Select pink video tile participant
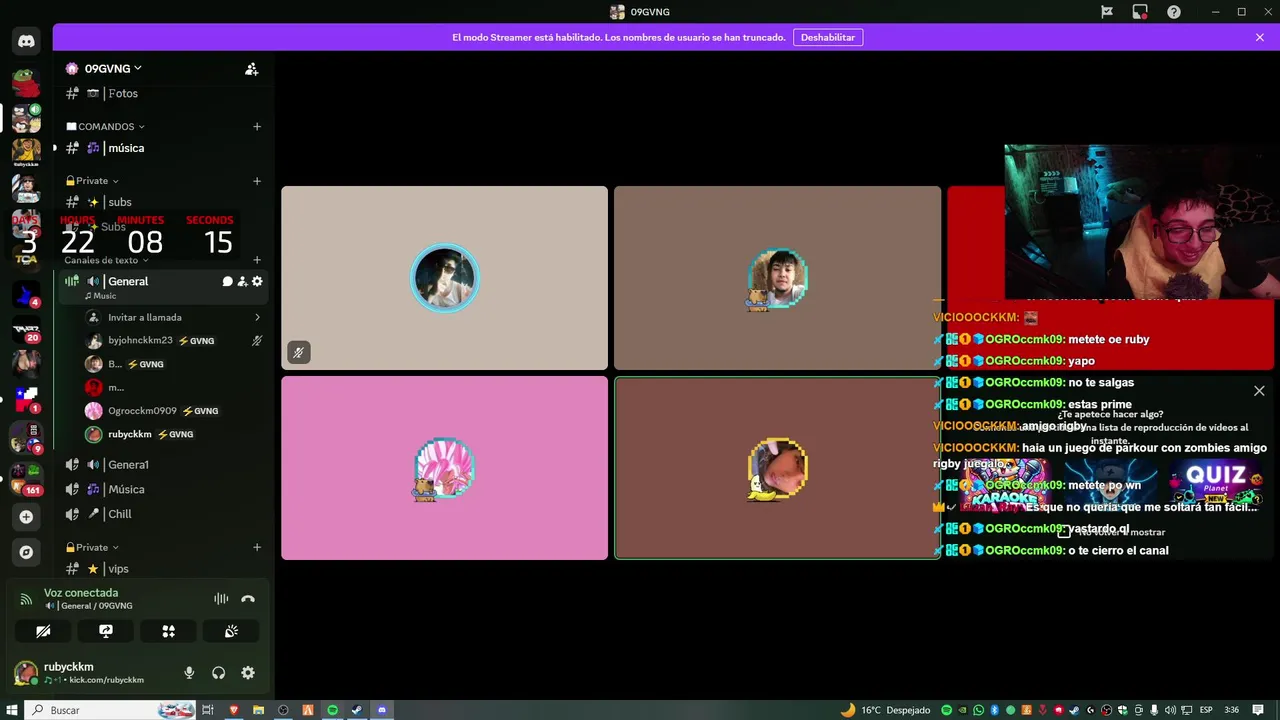Screen dimensions: 1280x720 pyautogui.click(x=444, y=468)
